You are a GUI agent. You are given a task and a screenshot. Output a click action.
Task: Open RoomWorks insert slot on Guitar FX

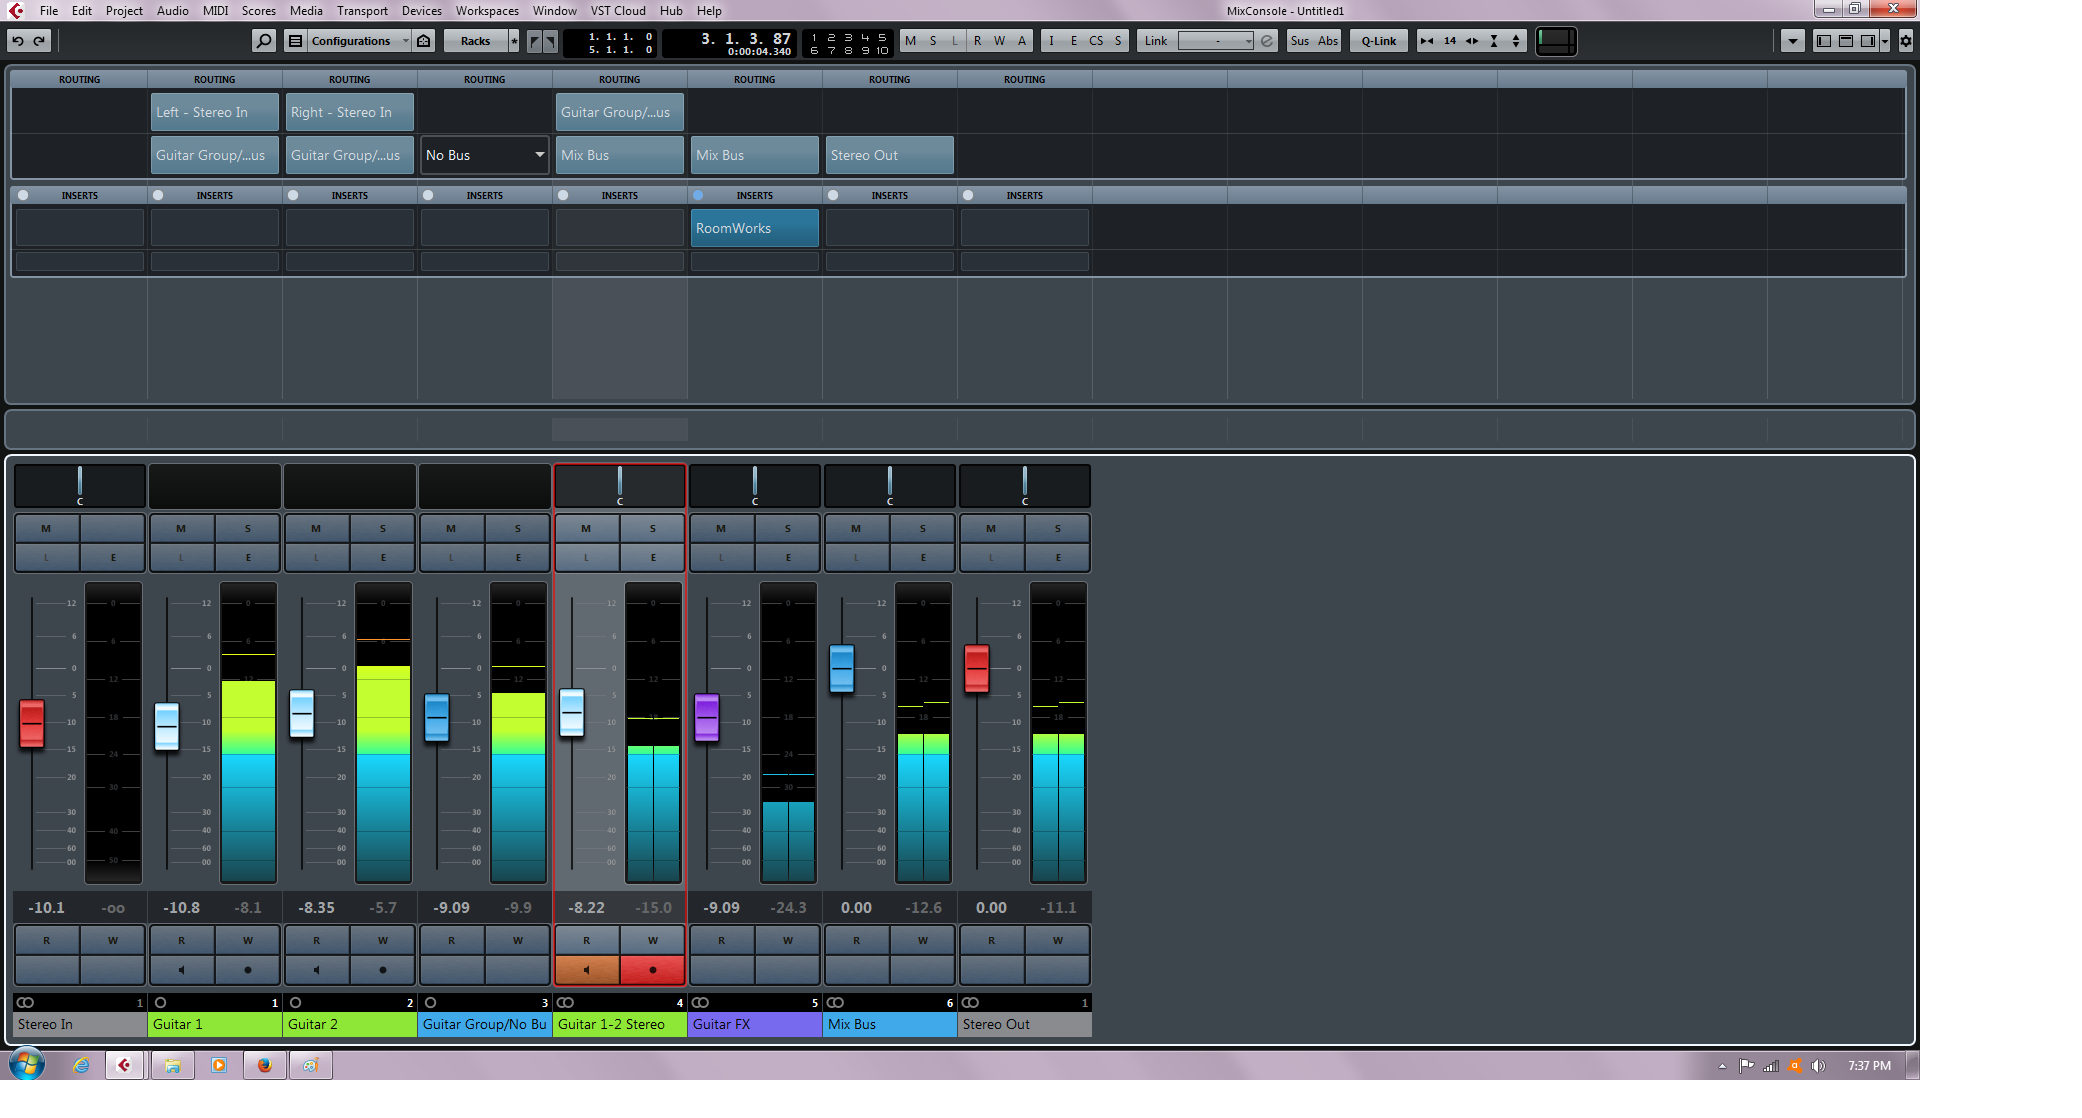coord(755,228)
